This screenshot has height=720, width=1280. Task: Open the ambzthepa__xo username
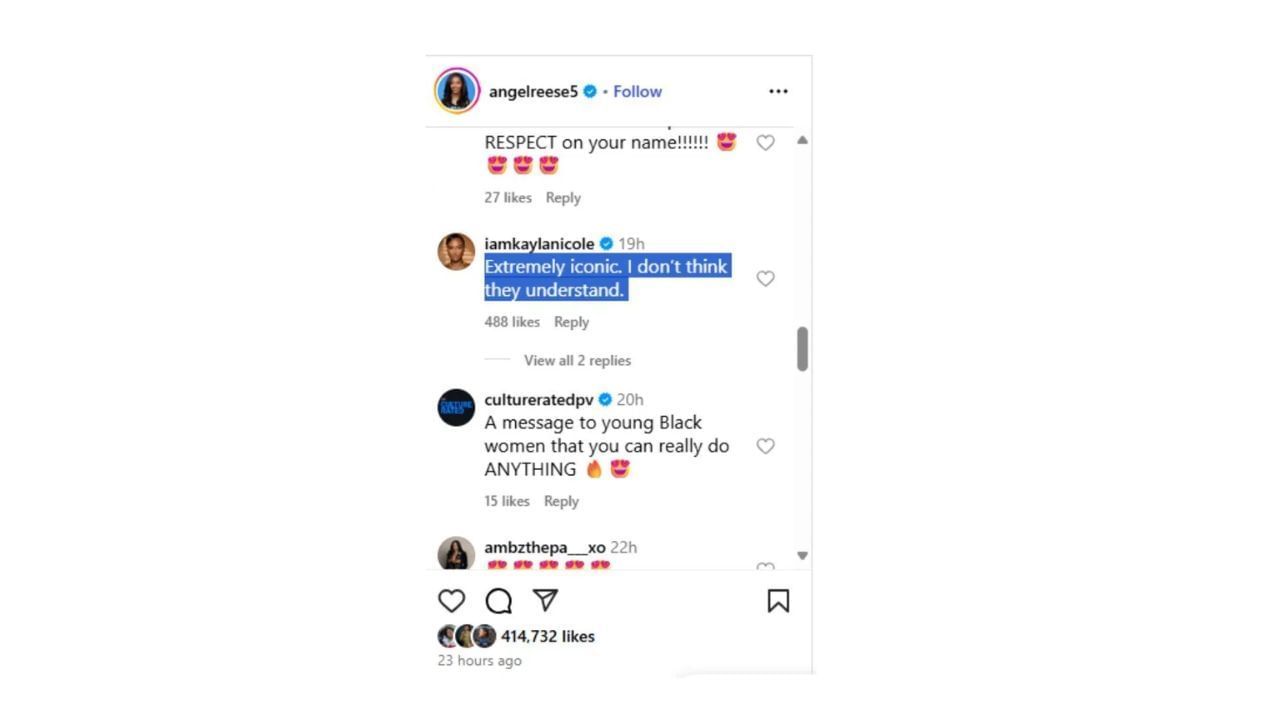tap(545, 547)
